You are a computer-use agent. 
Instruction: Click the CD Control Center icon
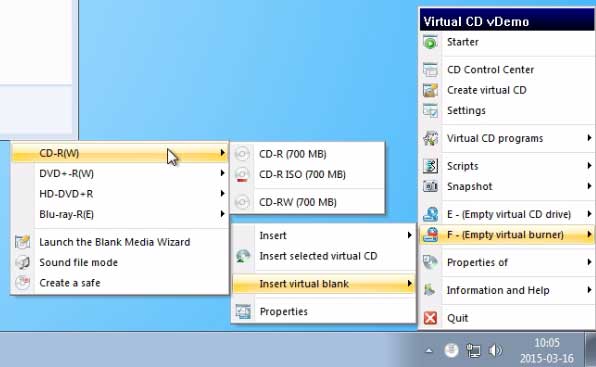click(x=430, y=70)
